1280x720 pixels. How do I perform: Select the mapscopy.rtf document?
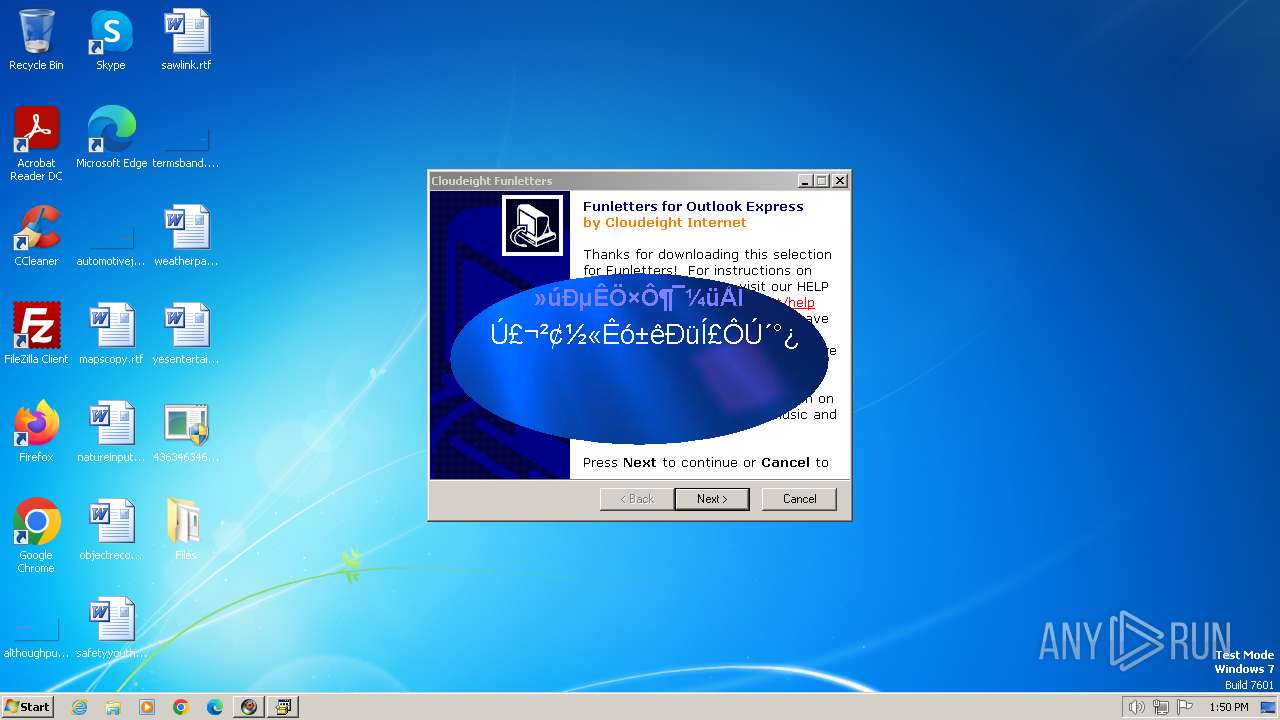(x=111, y=334)
